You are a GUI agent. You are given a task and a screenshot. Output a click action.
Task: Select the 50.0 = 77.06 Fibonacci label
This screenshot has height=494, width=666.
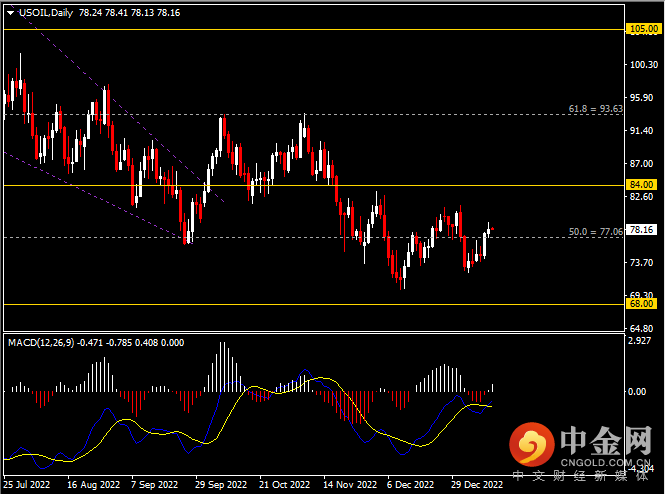click(595, 231)
